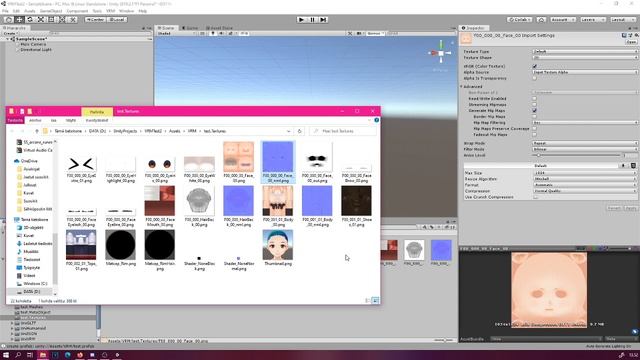Open the Component menu

[x=77, y=11]
